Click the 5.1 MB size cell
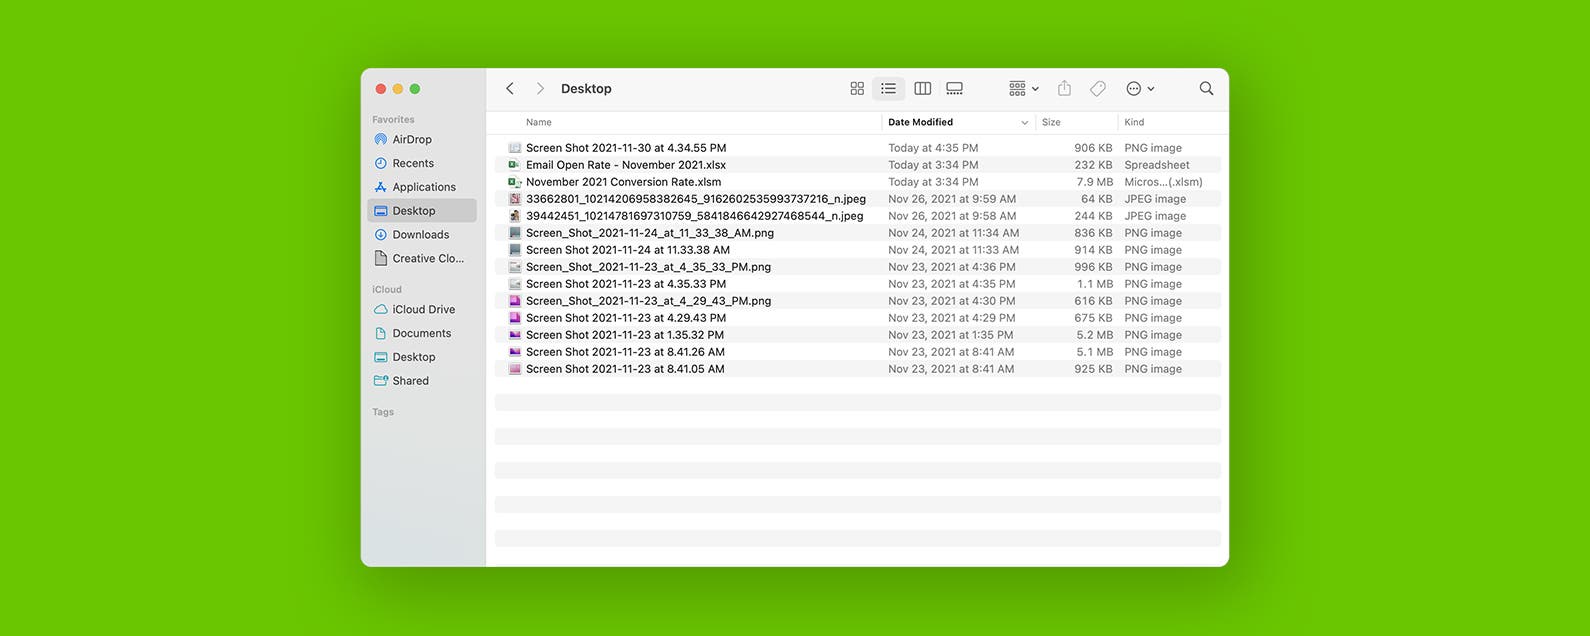This screenshot has width=1590, height=636. coord(1094,352)
